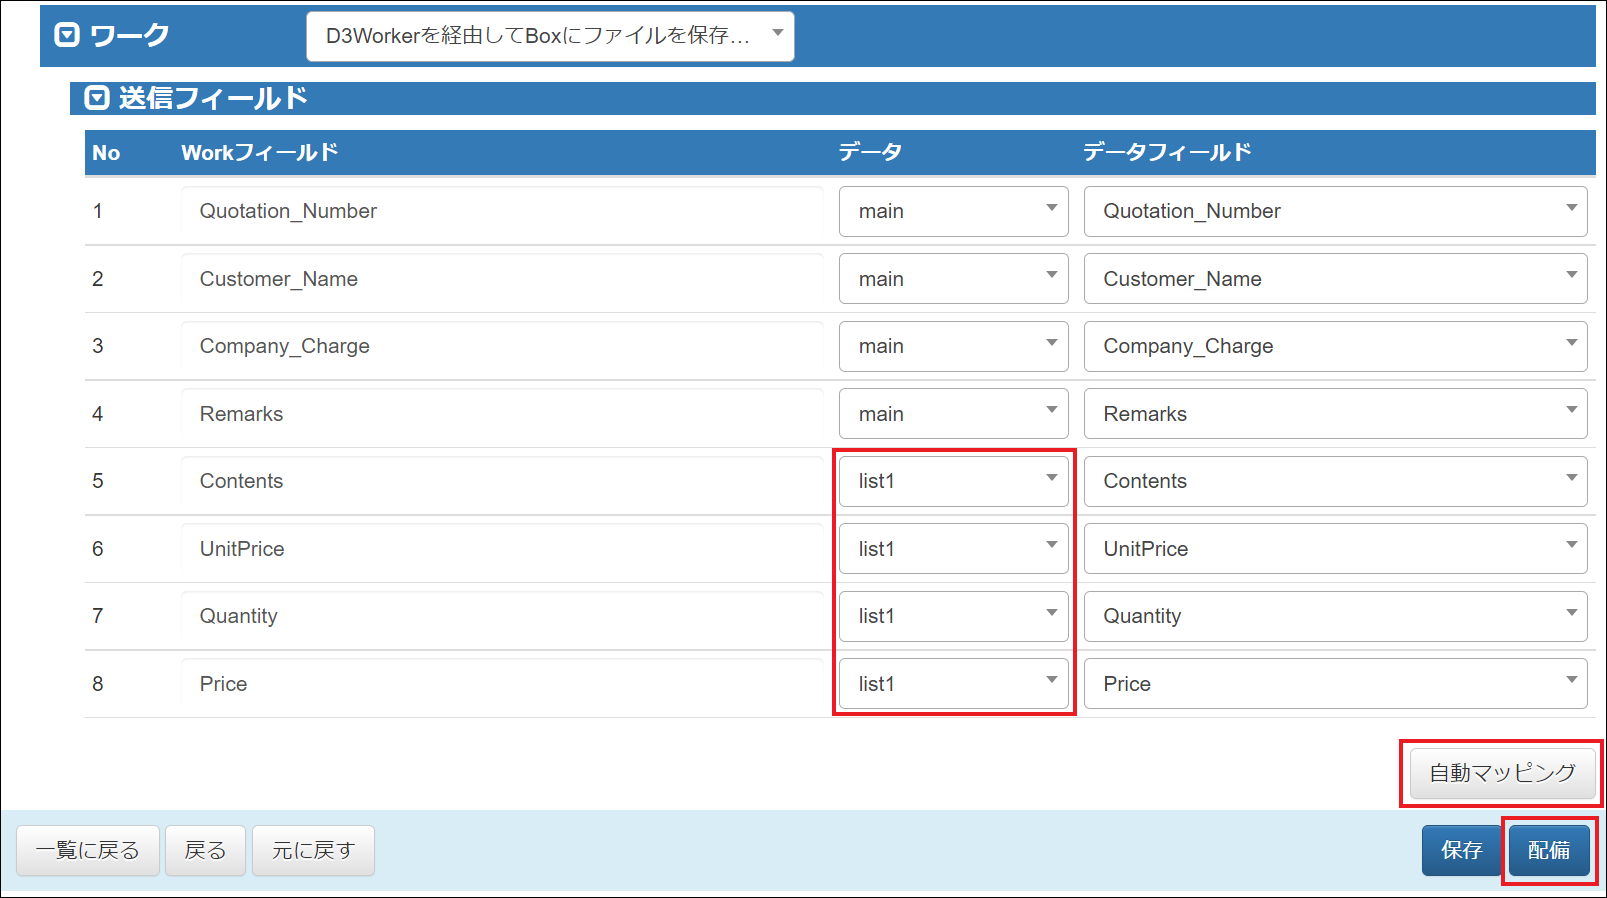1607x898 pixels.
Task: Open data dropdown for Company_Charge row
Action: (x=953, y=346)
